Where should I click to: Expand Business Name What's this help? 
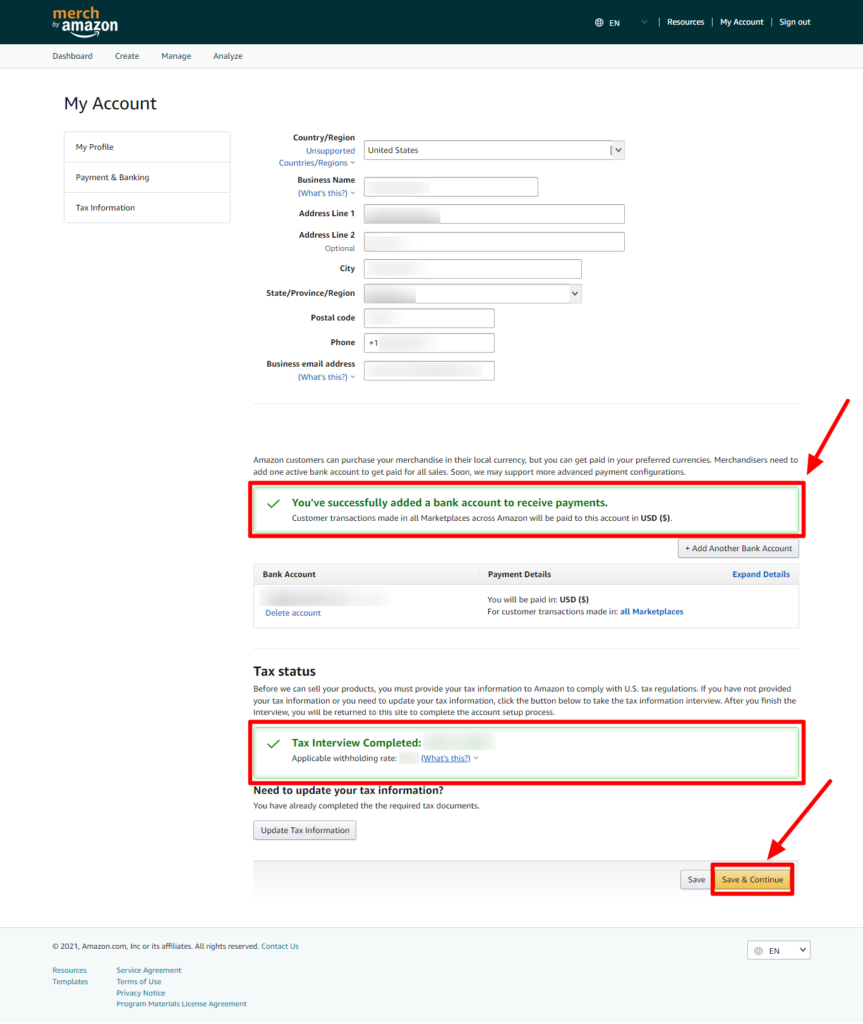tap(326, 193)
